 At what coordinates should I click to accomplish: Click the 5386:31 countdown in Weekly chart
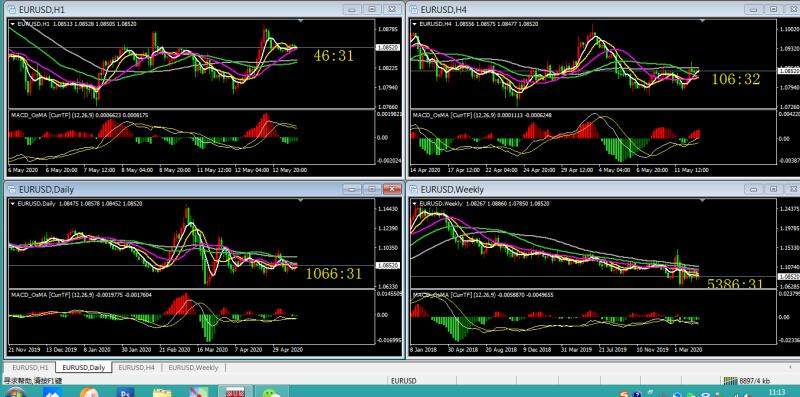point(735,284)
